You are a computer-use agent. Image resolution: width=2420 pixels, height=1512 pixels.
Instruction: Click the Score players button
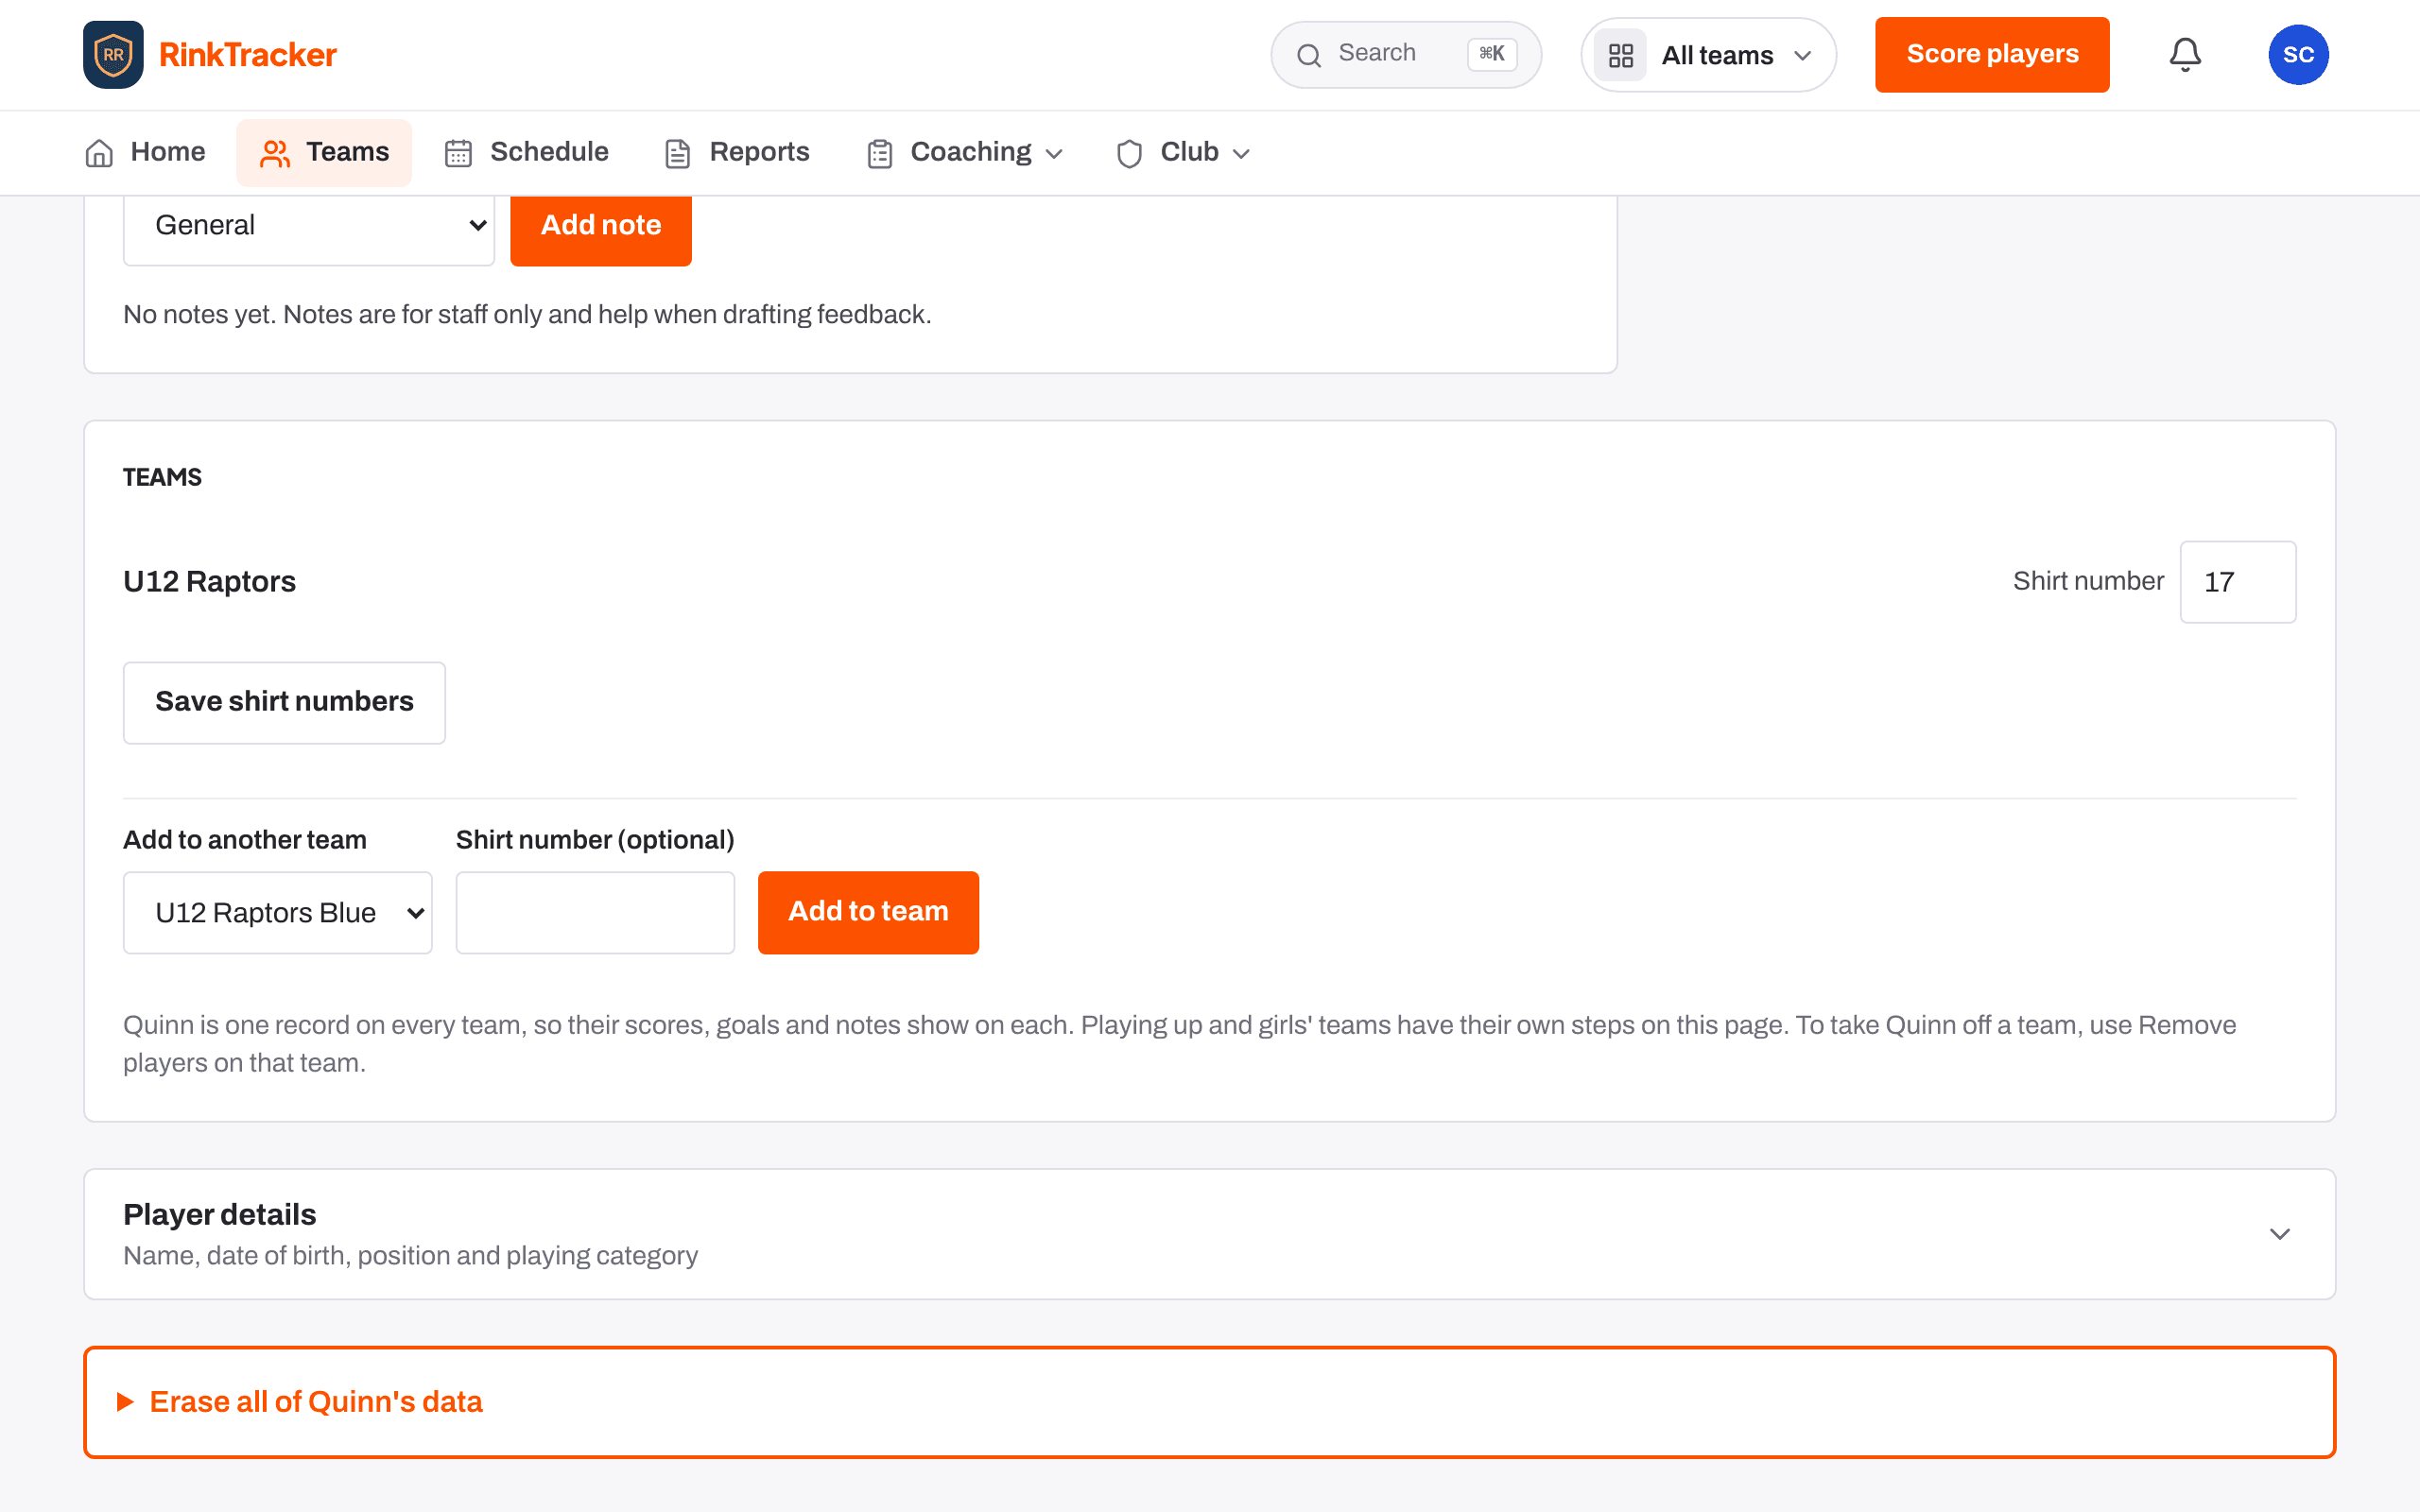click(x=1992, y=55)
